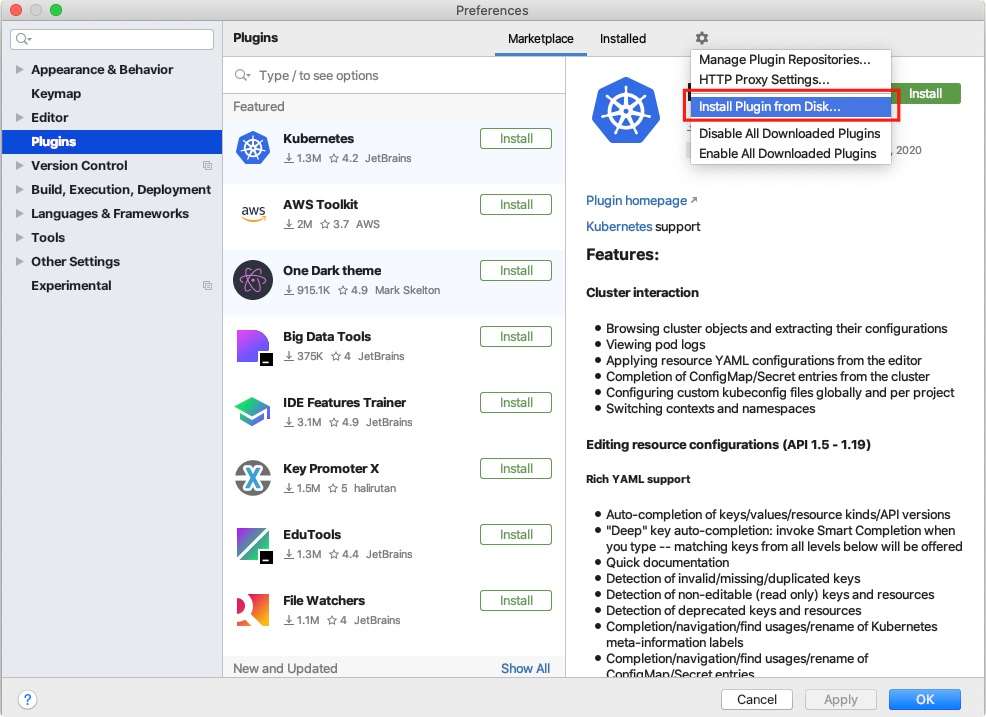Screen dimensions: 986x717
Task: Click the Cancel button
Action: click(756, 699)
